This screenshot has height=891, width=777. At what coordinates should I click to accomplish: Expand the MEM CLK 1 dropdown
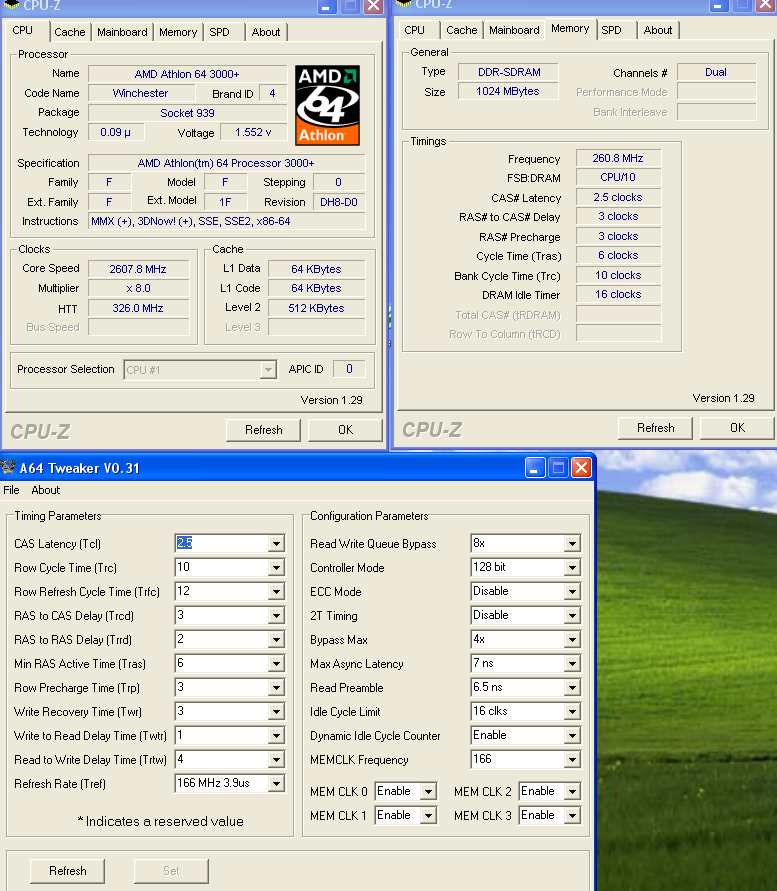[429, 815]
